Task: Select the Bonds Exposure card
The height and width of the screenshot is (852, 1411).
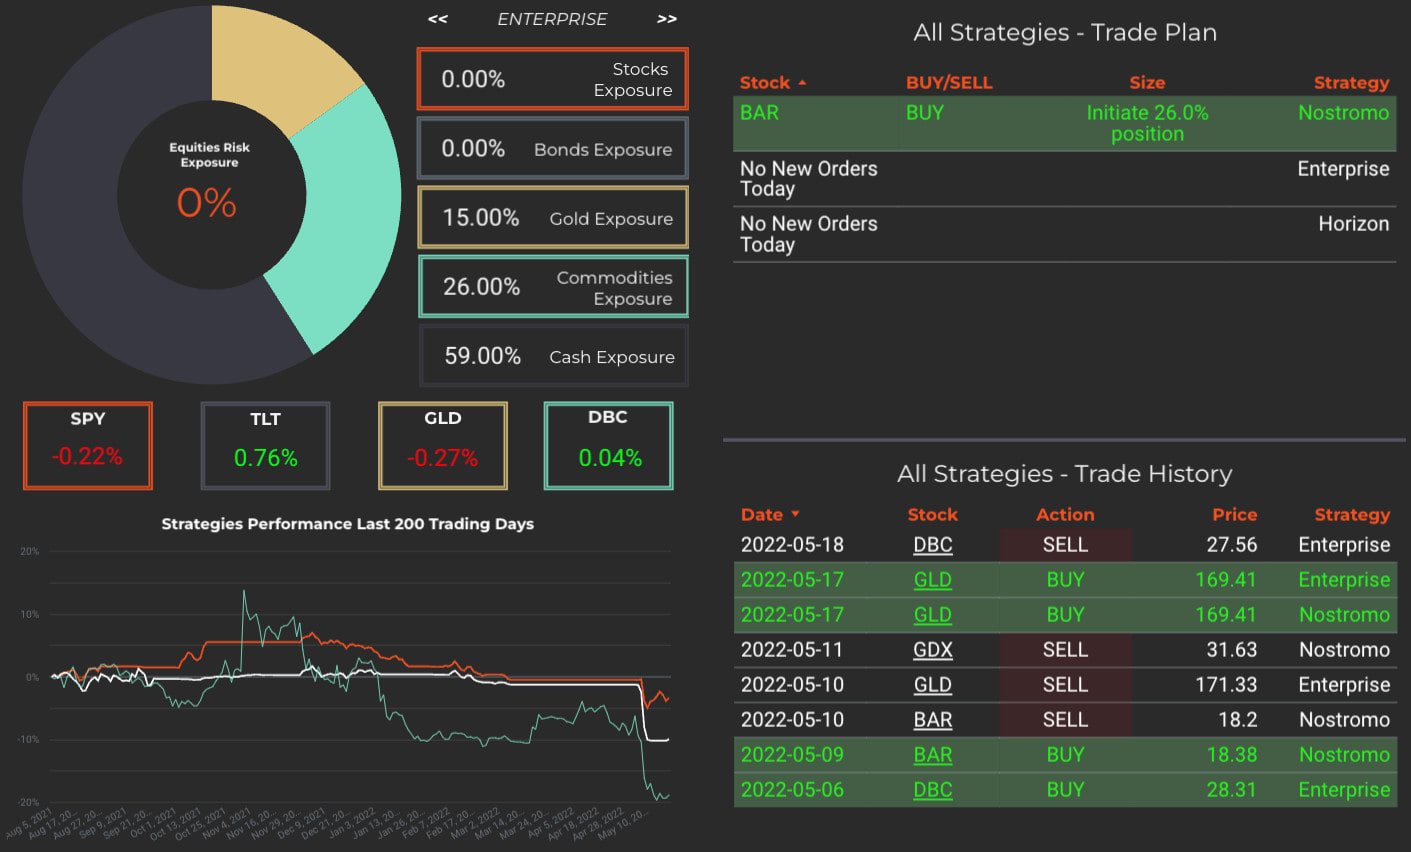Action: 552,148
